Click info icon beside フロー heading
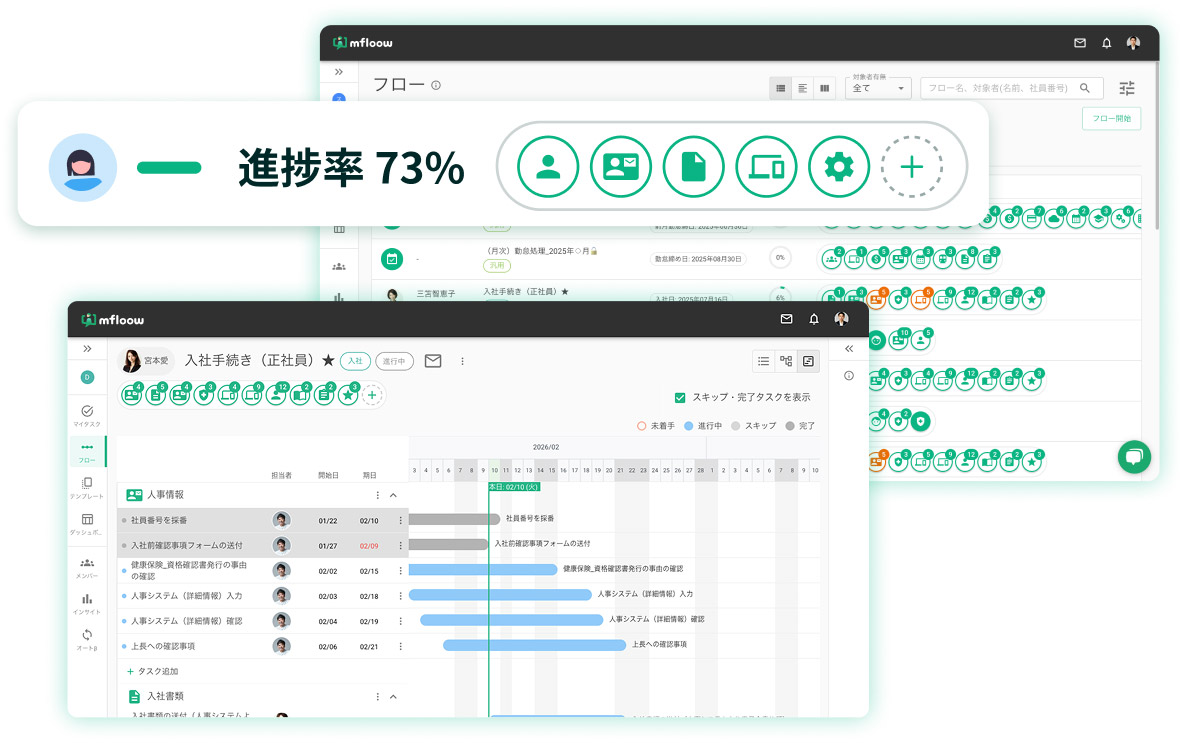The image size is (1185, 743). pyautogui.click(x=436, y=85)
